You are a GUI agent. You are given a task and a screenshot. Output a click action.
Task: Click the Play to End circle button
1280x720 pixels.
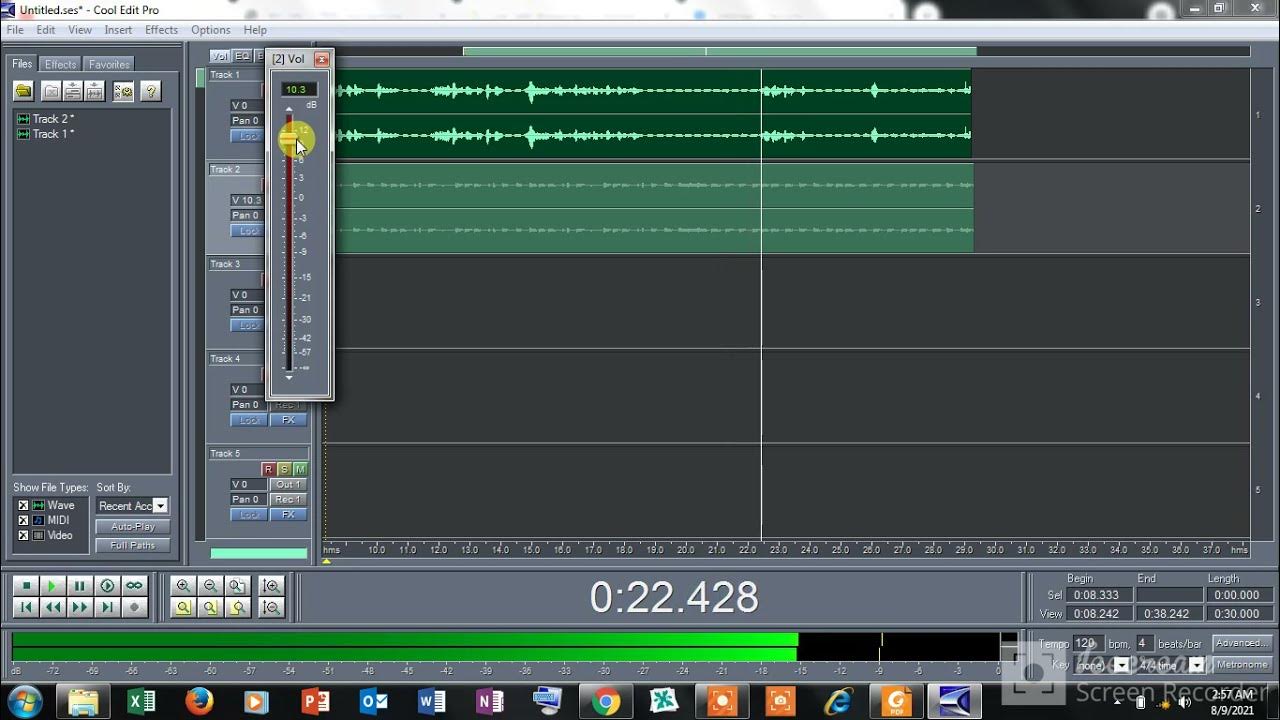coord(107,586)
